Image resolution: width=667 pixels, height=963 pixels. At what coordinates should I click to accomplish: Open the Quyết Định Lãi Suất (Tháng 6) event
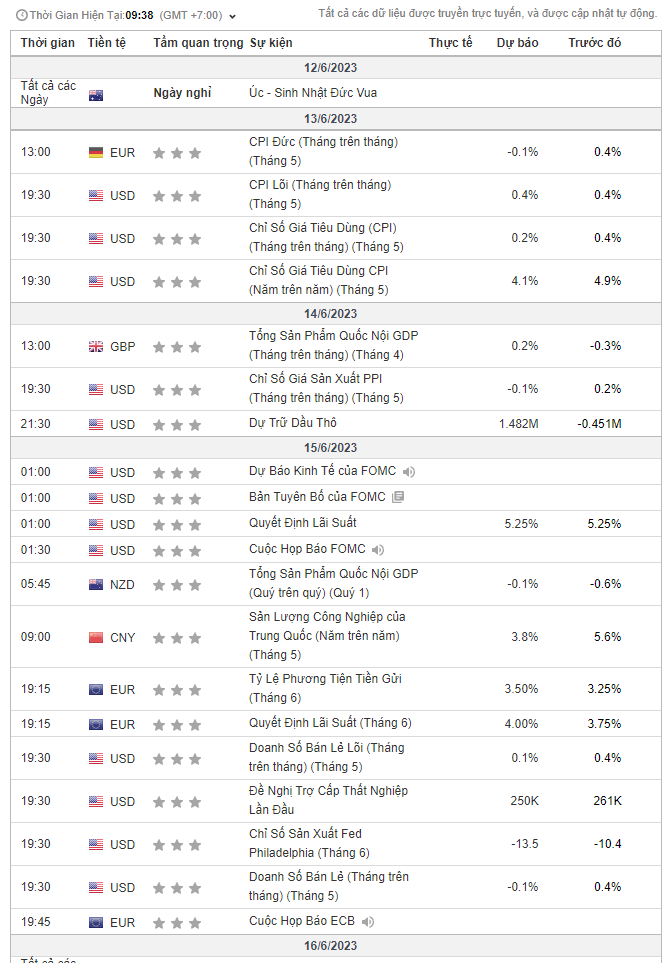[330, 723]
